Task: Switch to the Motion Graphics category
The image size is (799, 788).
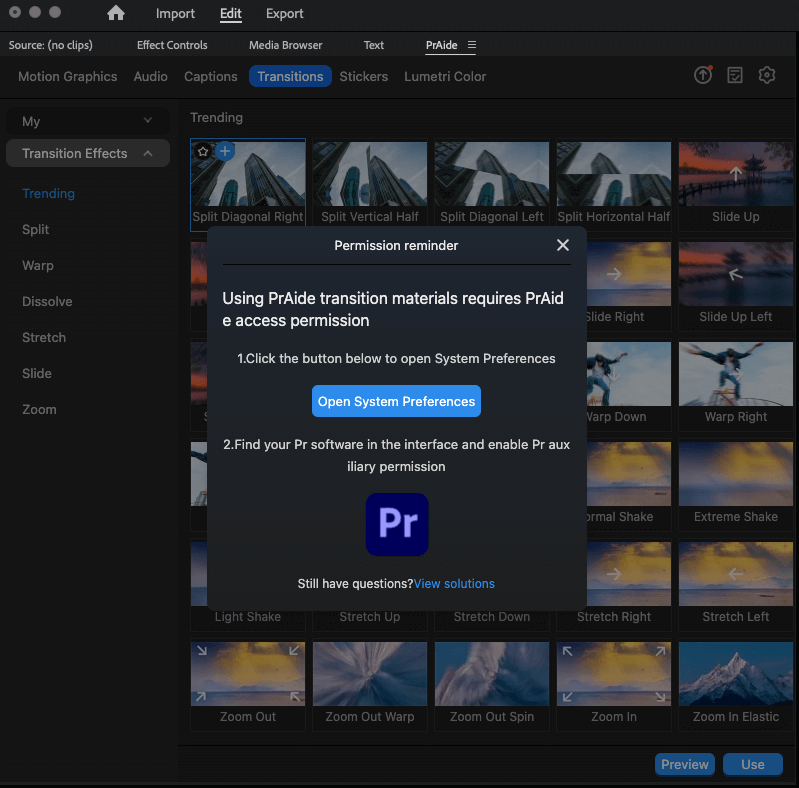Action: click(68, 76)
